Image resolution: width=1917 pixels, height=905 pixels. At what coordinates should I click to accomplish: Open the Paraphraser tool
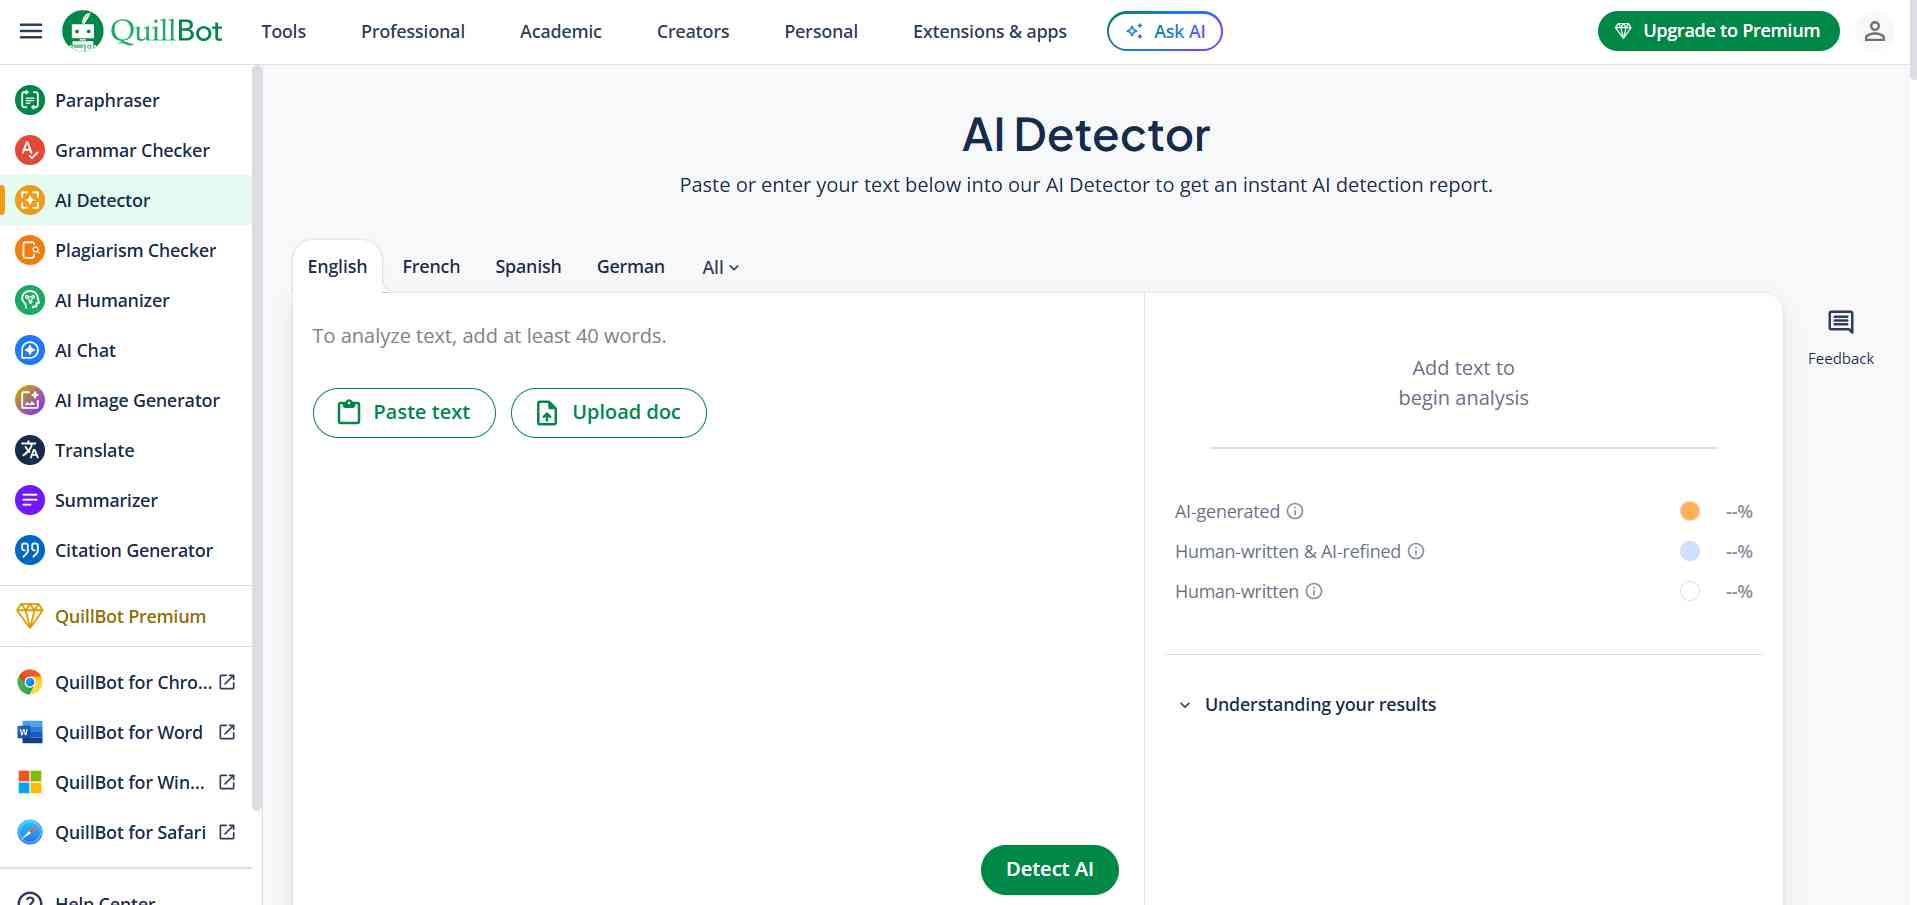click(x=106, y=100)
